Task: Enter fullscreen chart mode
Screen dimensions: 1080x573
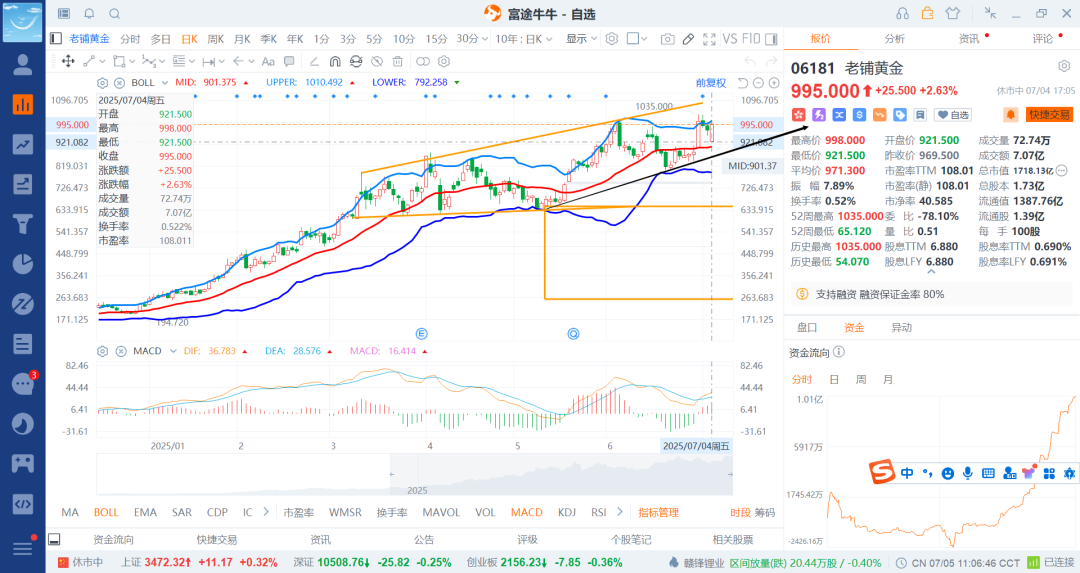Action: (x=709, y=39)
